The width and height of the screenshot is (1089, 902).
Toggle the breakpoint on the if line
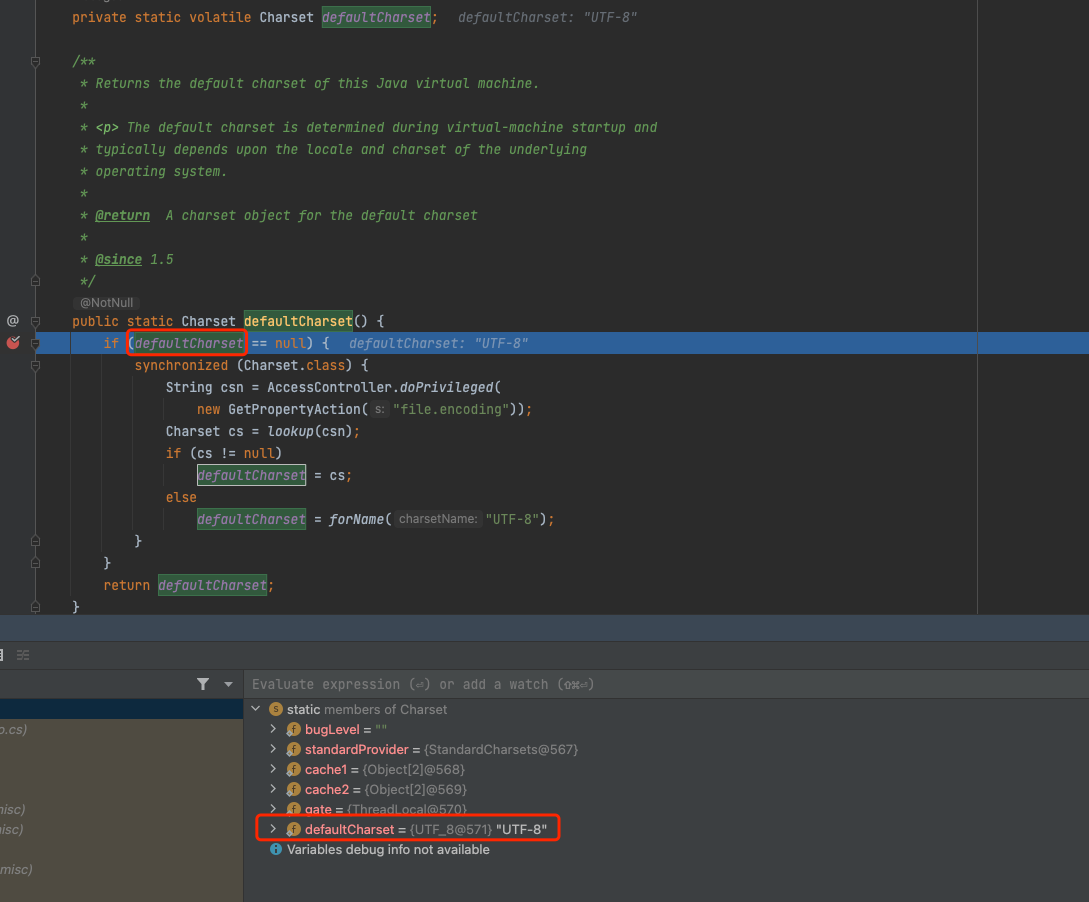tap(13, 343)
